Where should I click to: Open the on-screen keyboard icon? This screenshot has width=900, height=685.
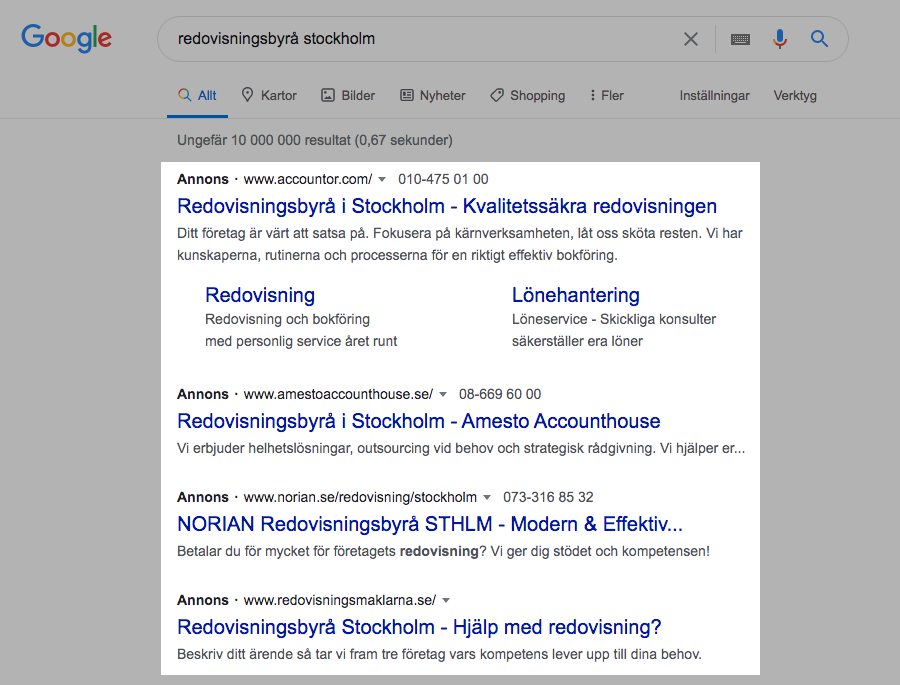pos(740,39)
